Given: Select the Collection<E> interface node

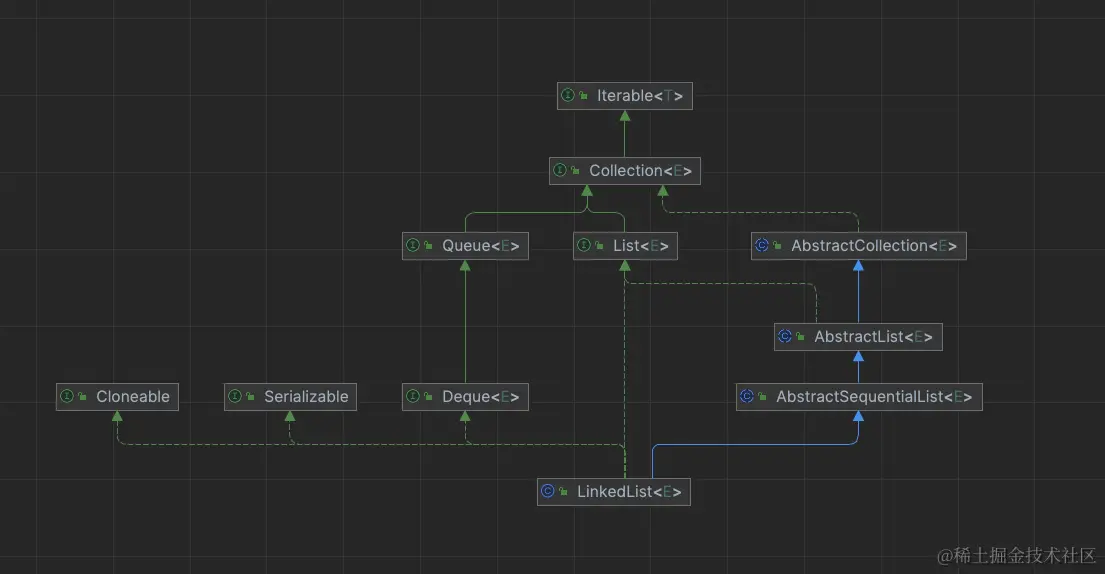Looking at the screenshot, I should pos(624,171).
